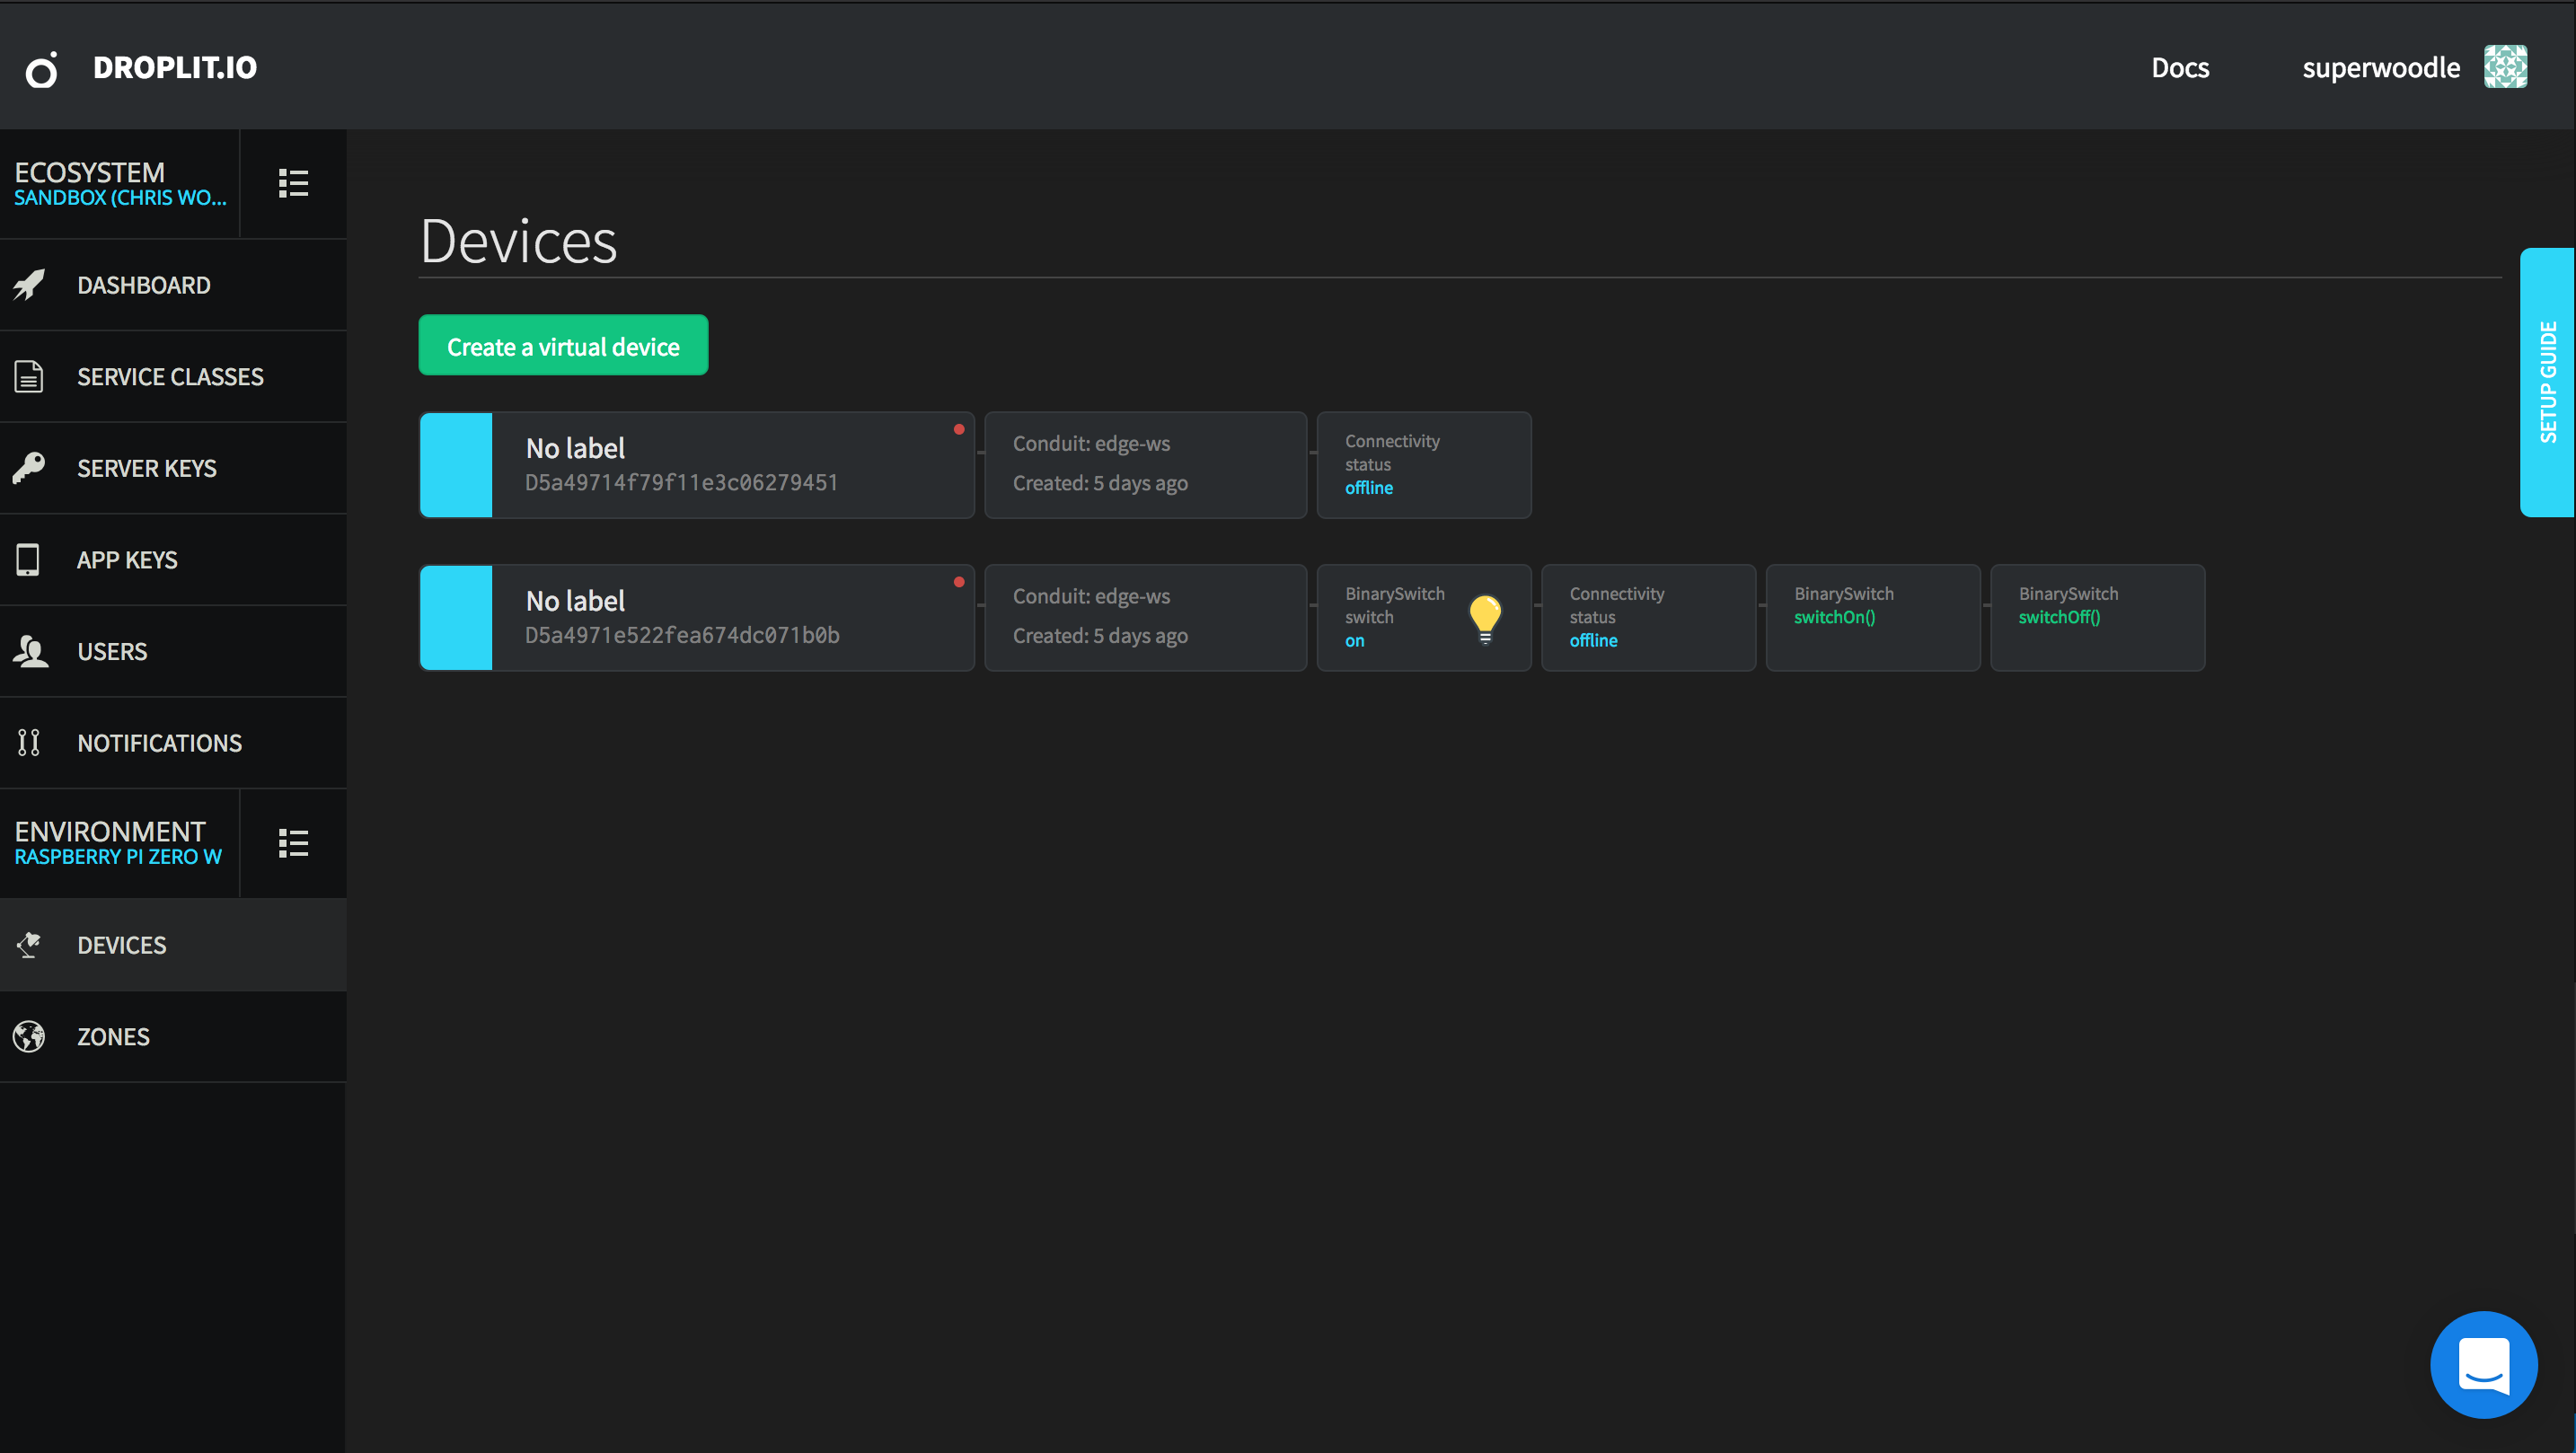This screenshot has height=1453, width=2576.
Task: Go to Notifications
Action: [173, 743]
